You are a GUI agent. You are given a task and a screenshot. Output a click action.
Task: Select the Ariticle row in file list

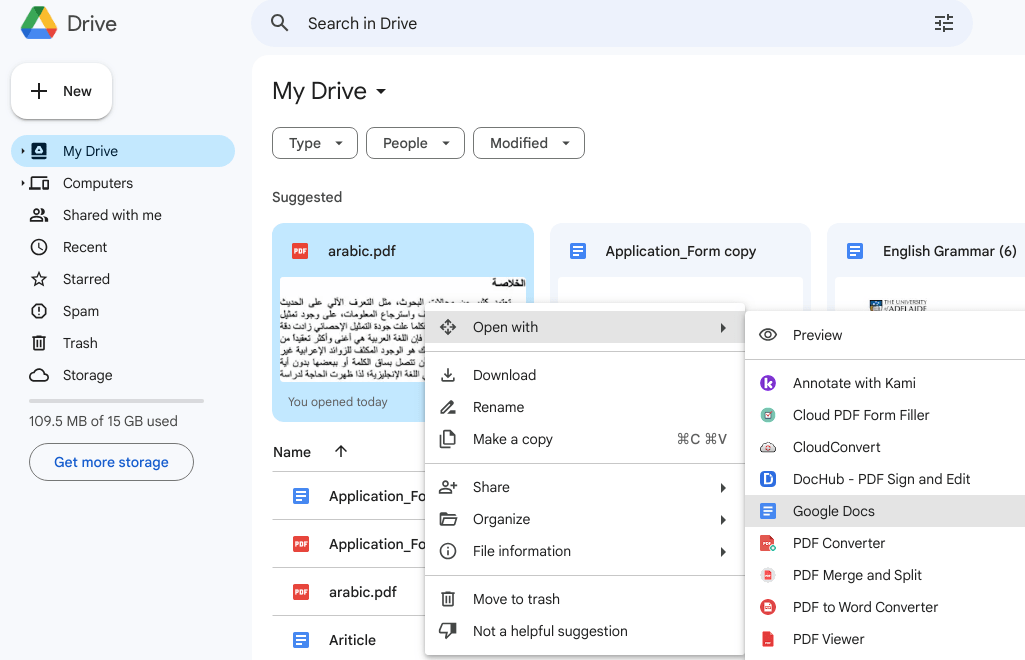click(348, 640)
